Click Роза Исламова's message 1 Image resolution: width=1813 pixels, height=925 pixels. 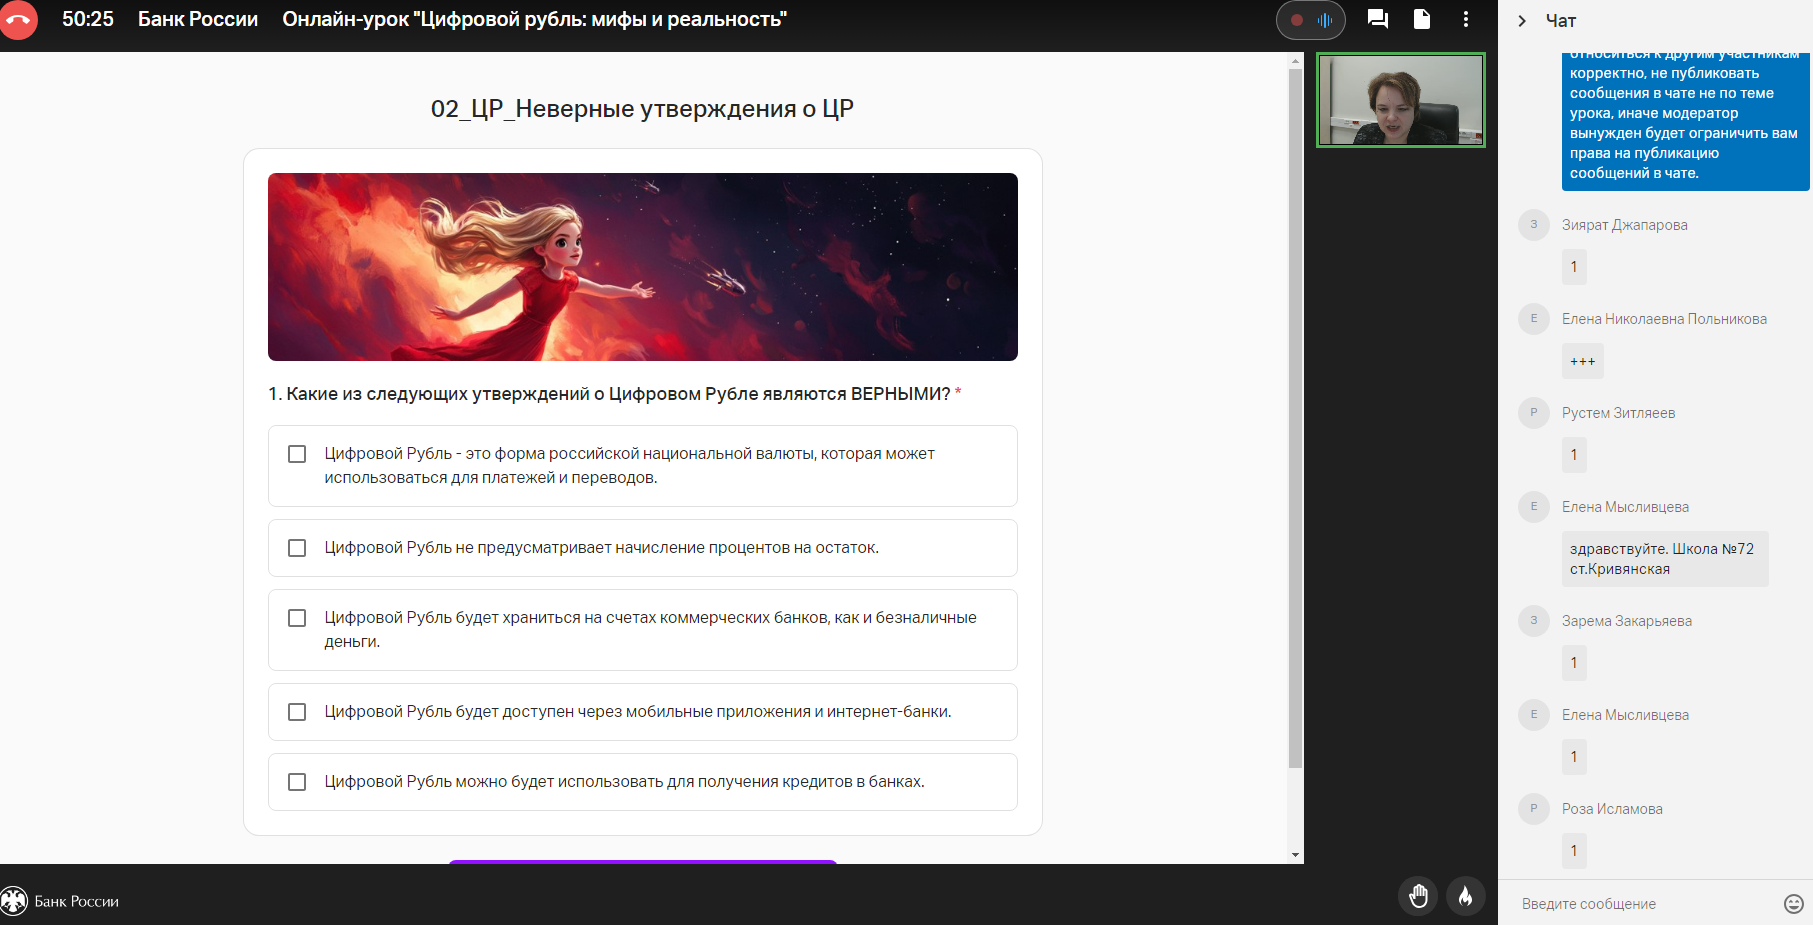point(1574,851)
